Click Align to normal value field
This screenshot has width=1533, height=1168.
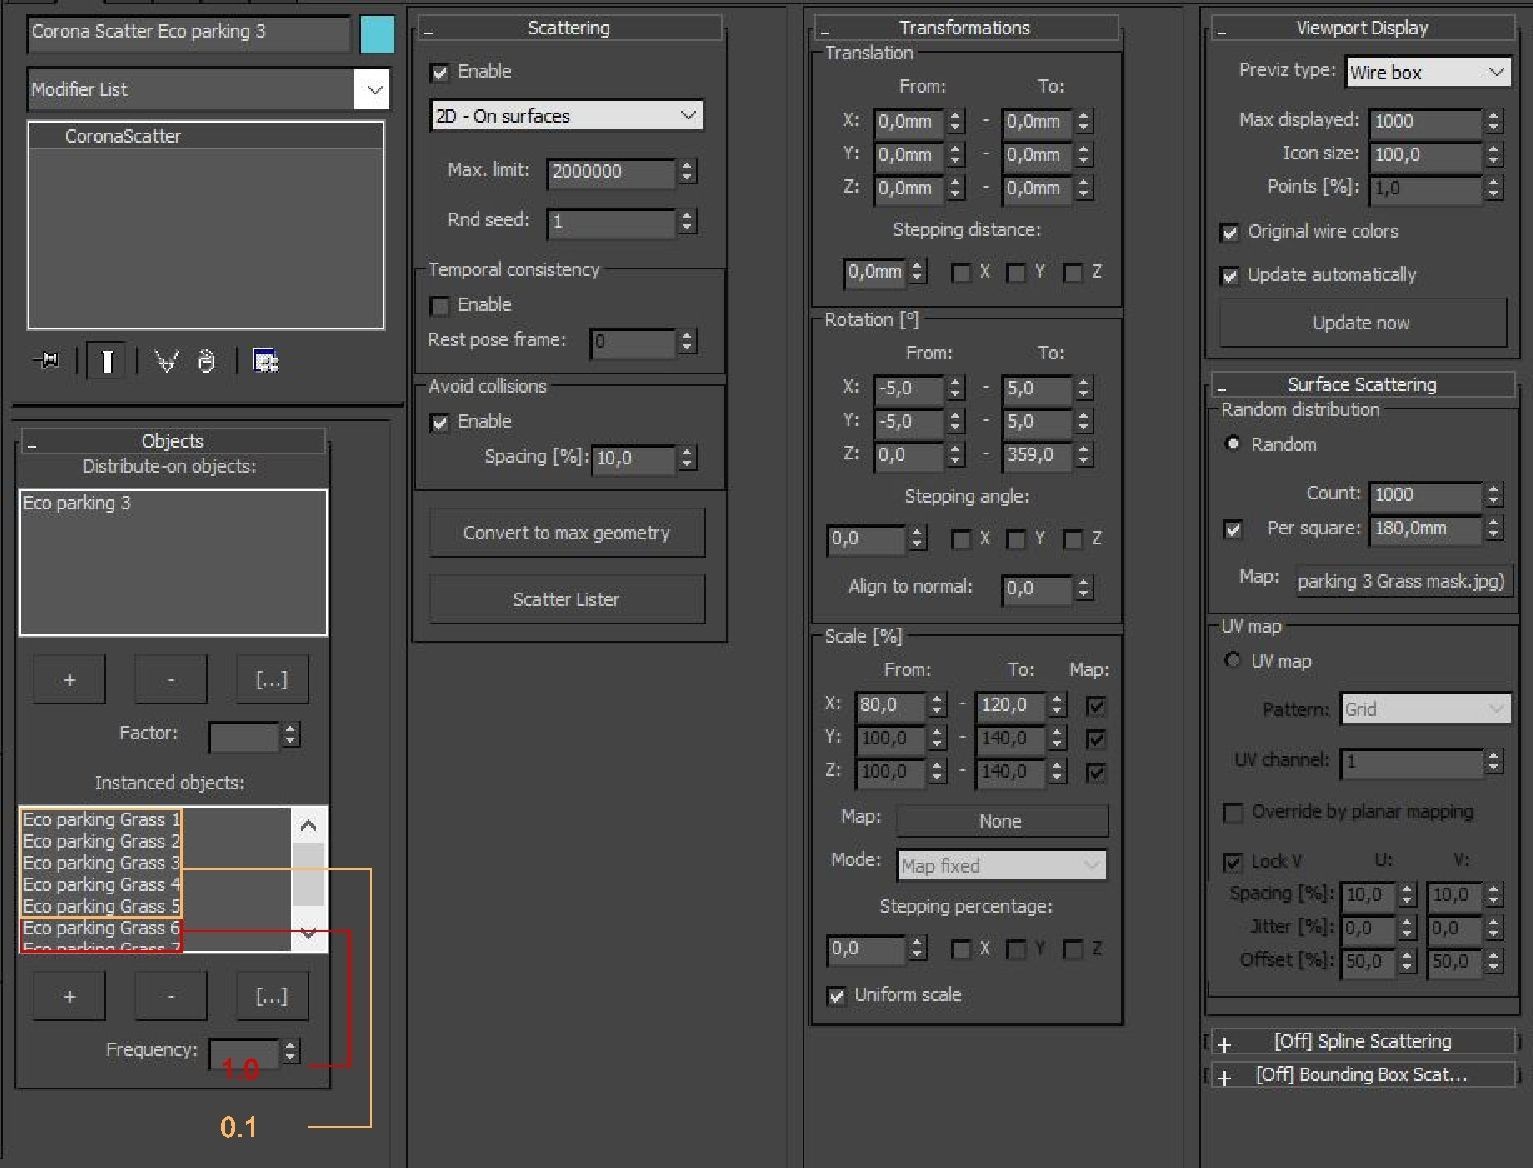pos(1037,589)
